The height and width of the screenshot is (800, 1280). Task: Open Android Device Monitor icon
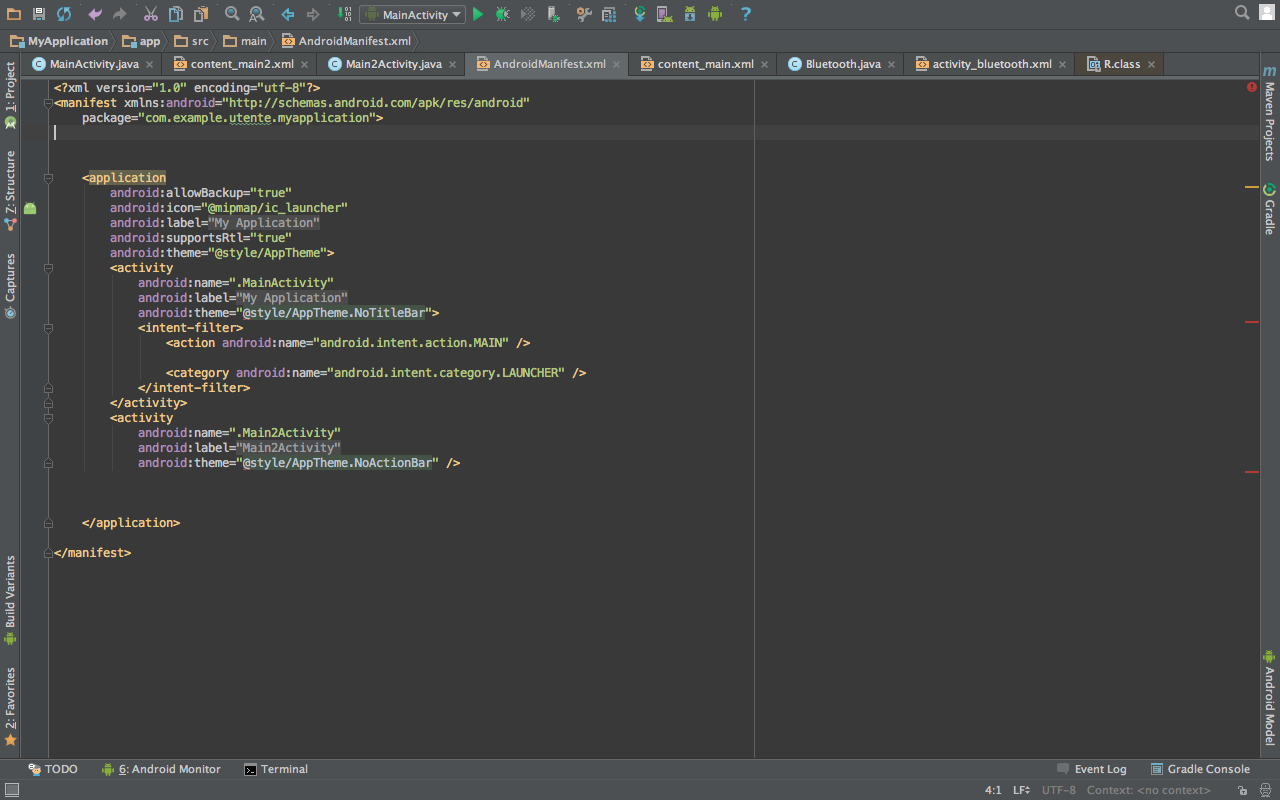(715, 14)
